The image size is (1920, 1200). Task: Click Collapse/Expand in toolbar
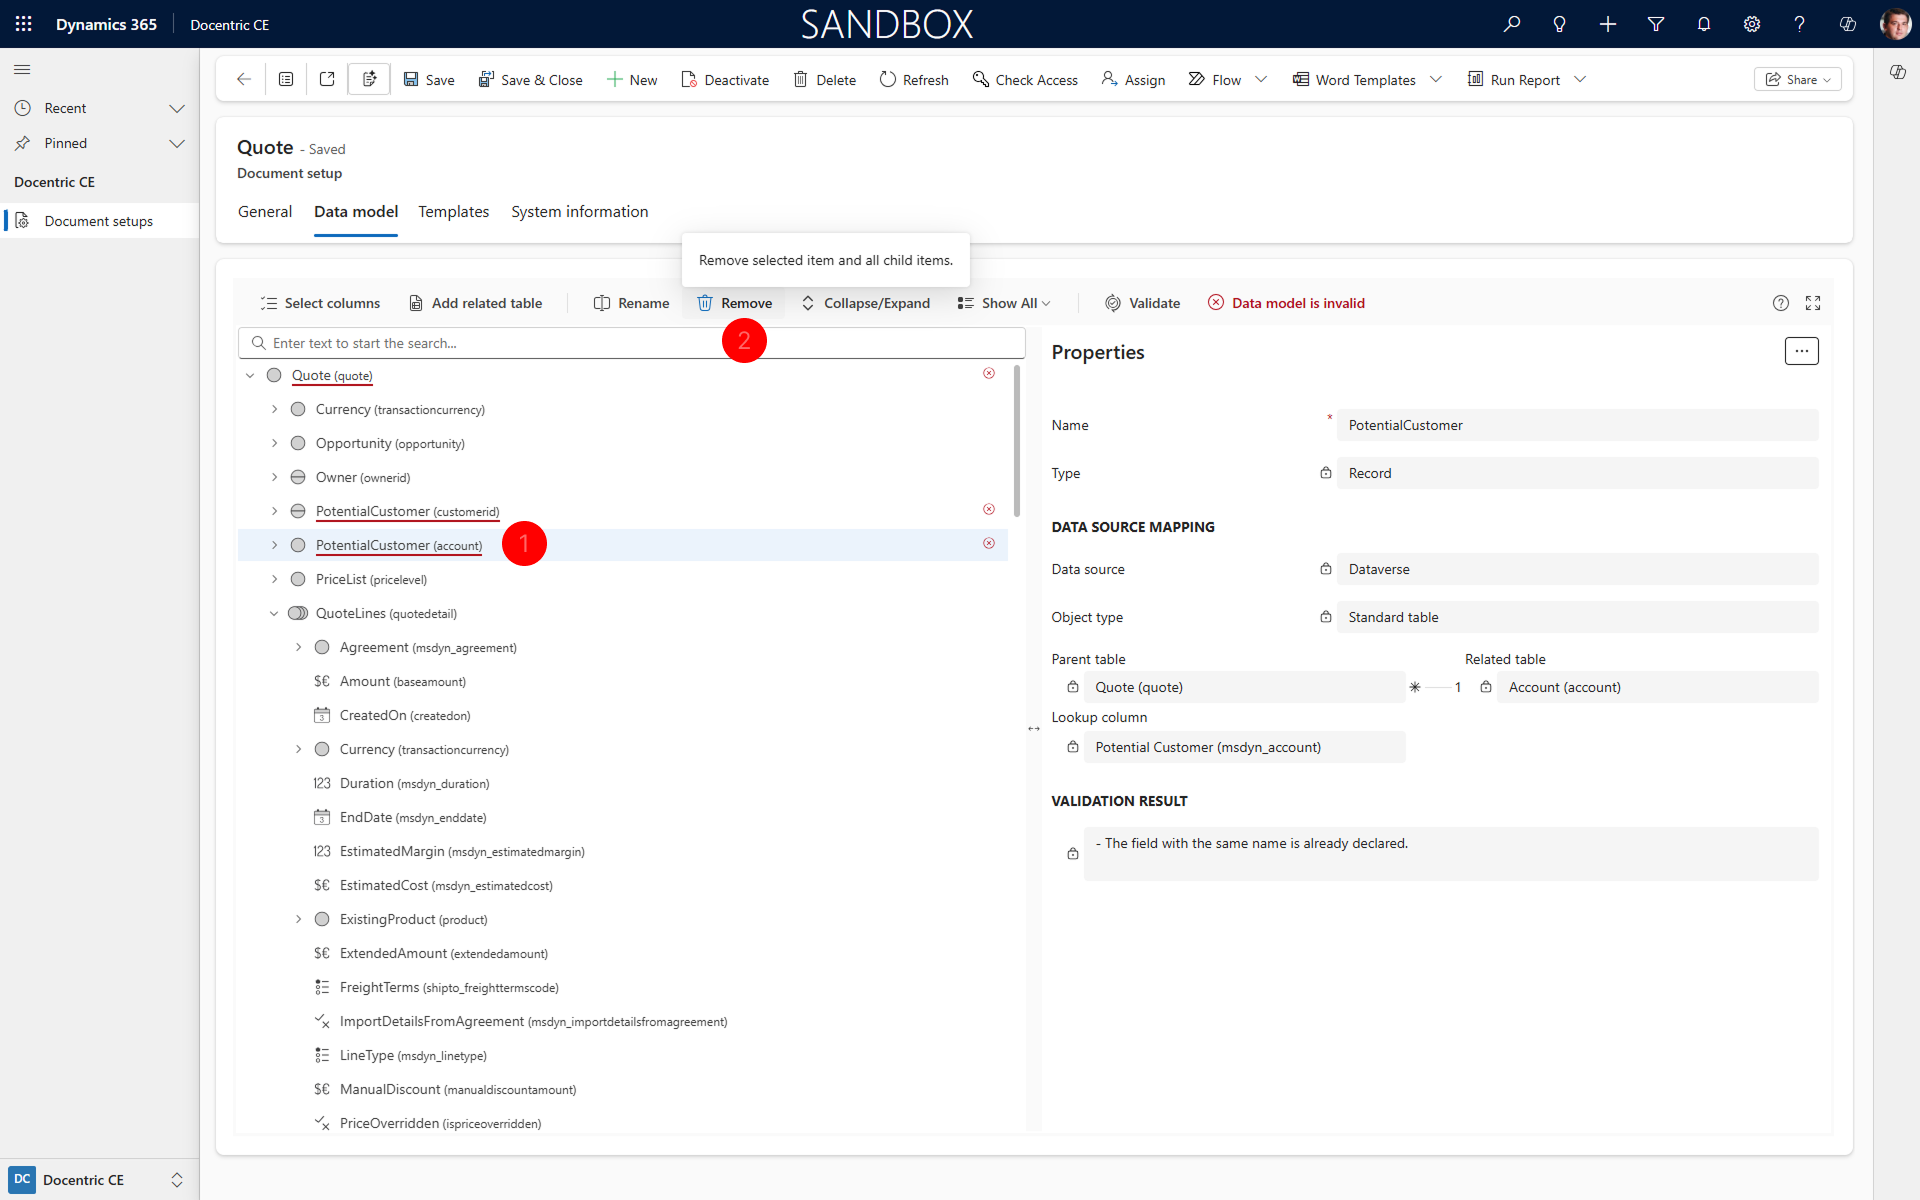(x=865, y=303)
